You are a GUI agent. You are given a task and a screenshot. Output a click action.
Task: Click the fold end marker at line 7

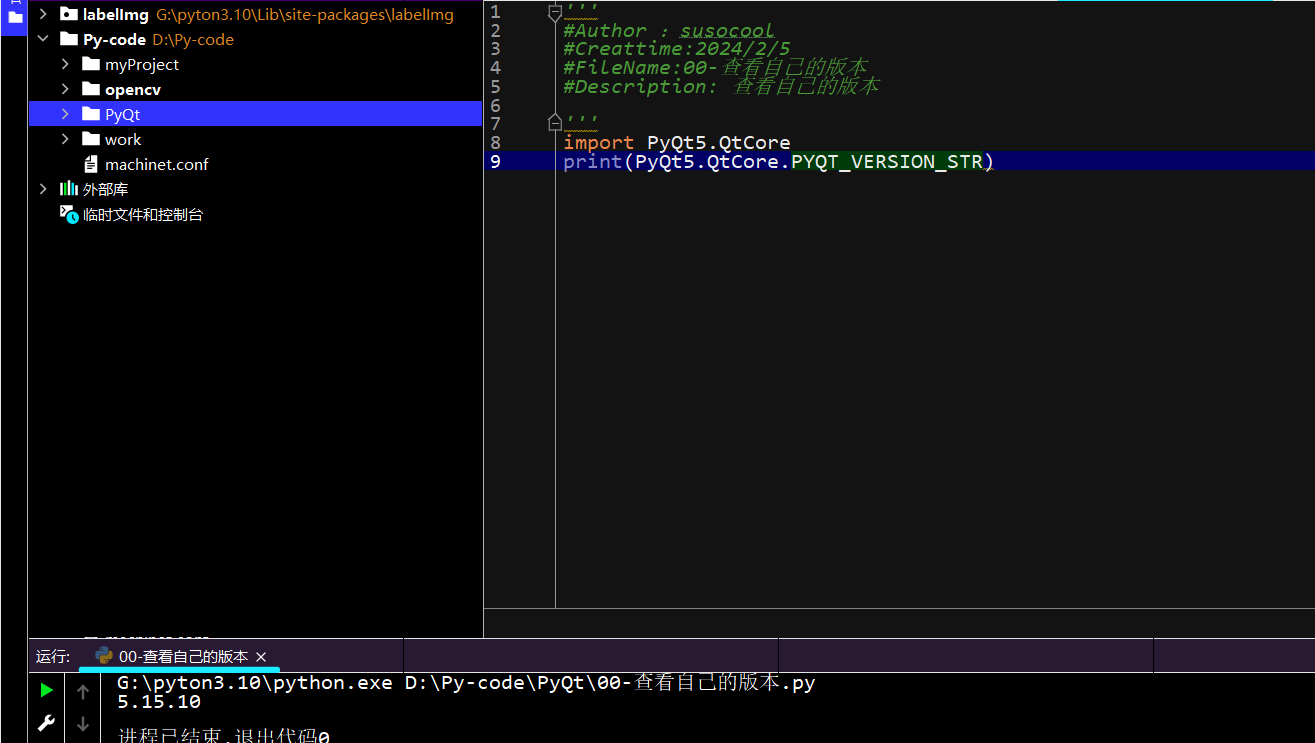click(555, 122)
